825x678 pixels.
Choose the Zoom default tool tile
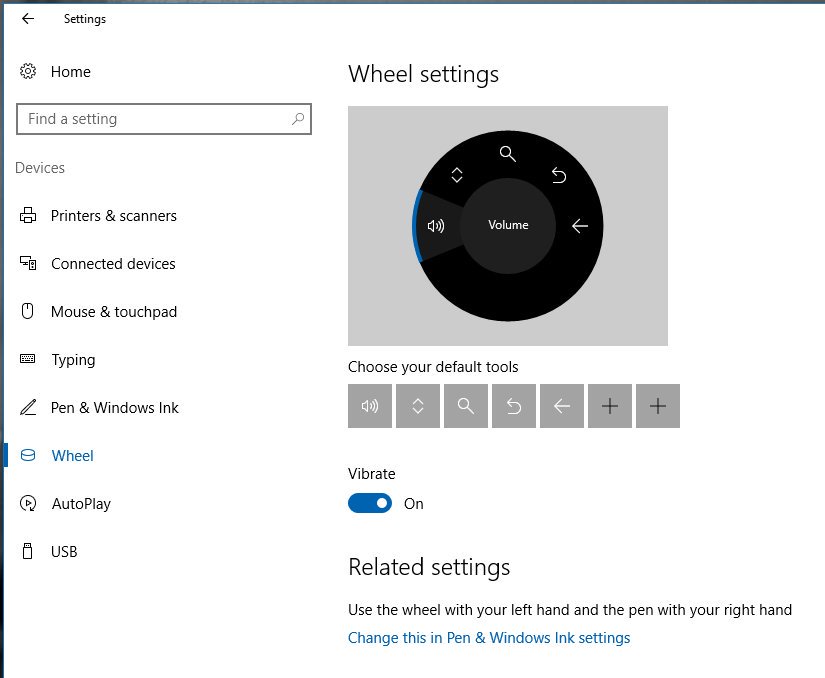pyautogui.click(x=466, y=406)
